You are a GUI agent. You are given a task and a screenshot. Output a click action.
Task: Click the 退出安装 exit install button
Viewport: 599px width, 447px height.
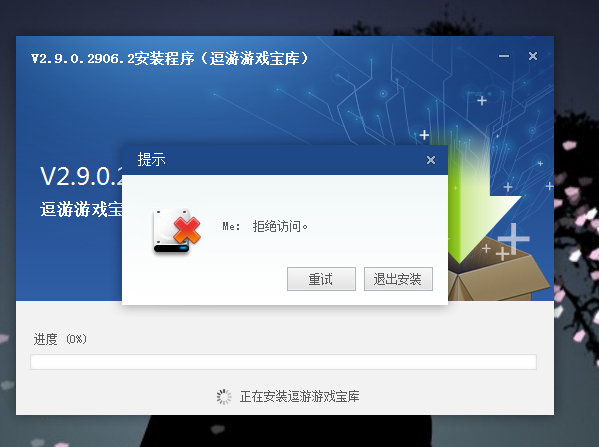(x=398, y=279)
